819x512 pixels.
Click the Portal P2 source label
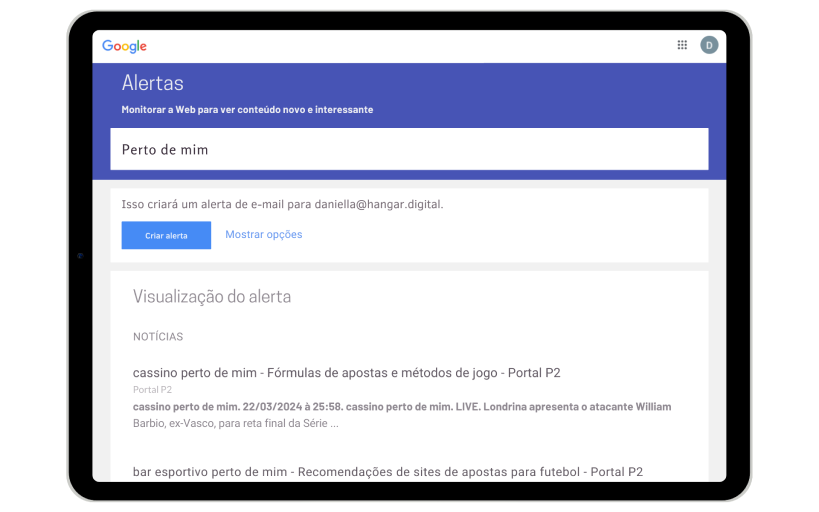coord(152,390)
